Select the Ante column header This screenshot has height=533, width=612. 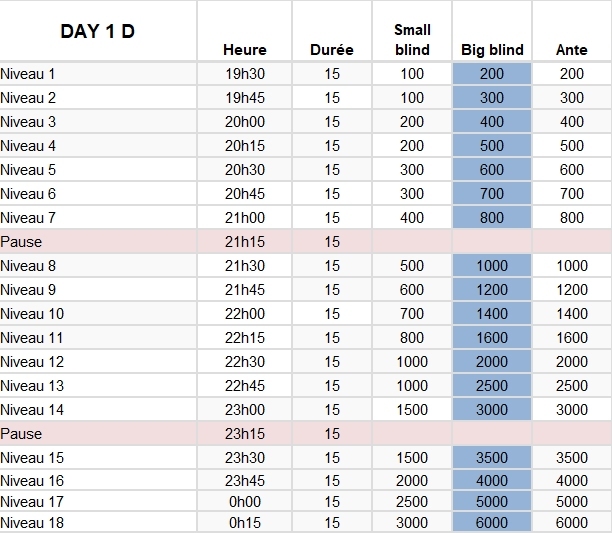571,50
